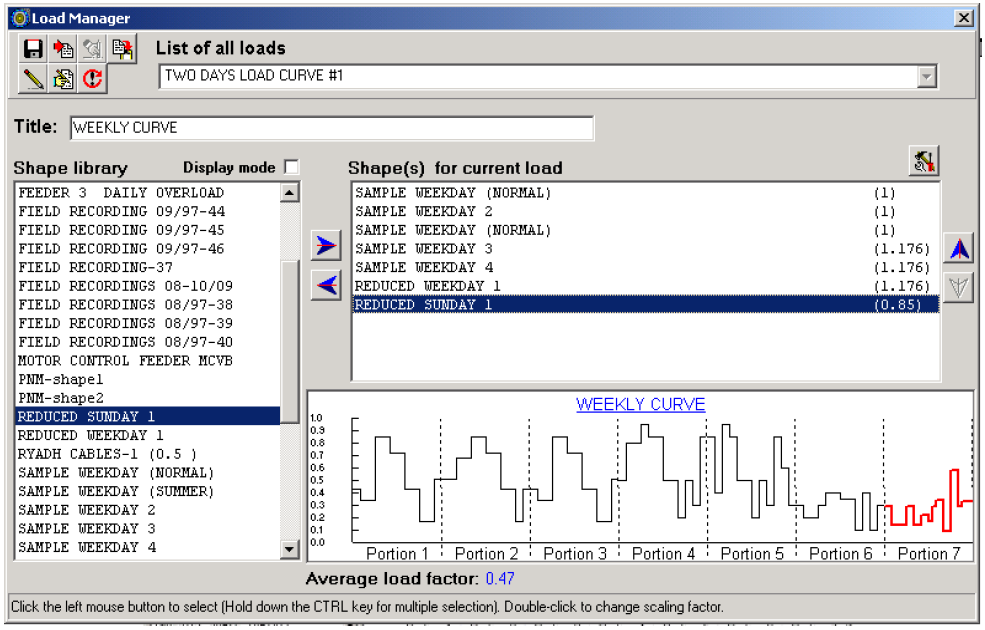Click the import load icon beside Save
Viewport: 985px width, 630px height.
click(x=63, y=49)
